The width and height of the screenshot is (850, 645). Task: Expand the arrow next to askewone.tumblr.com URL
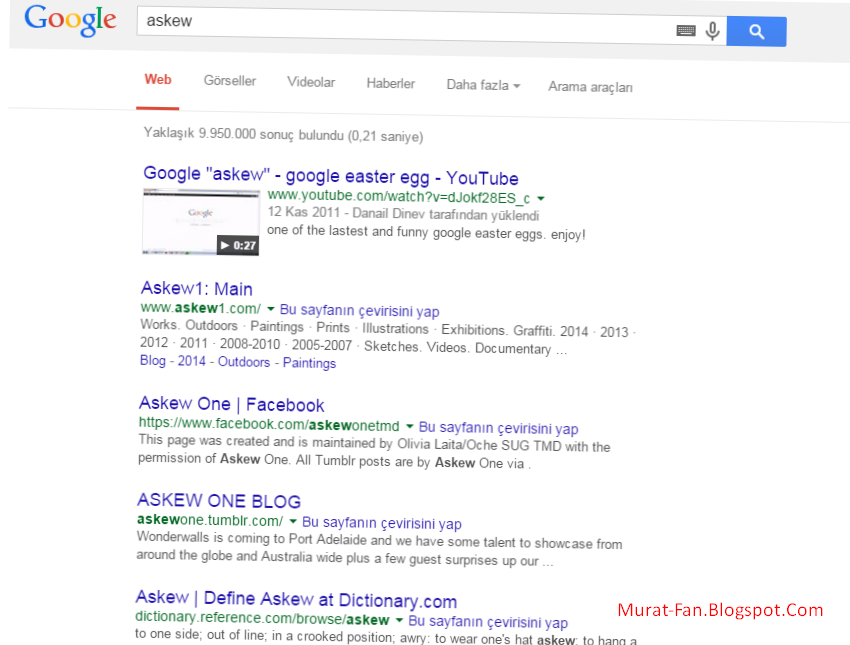point(293,521)
